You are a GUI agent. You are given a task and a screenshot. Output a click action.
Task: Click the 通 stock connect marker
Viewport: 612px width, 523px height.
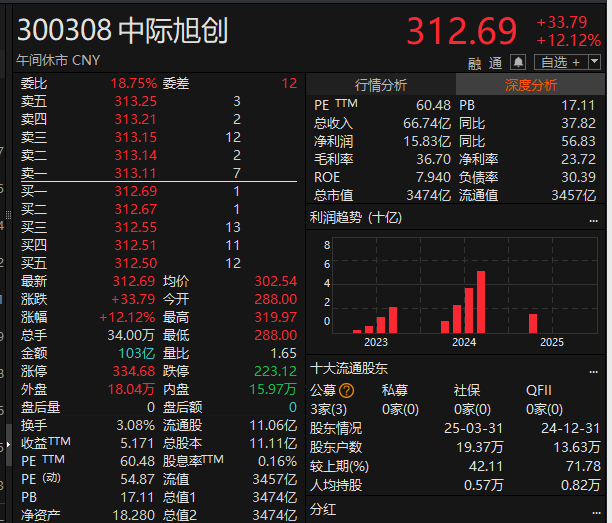495,62
